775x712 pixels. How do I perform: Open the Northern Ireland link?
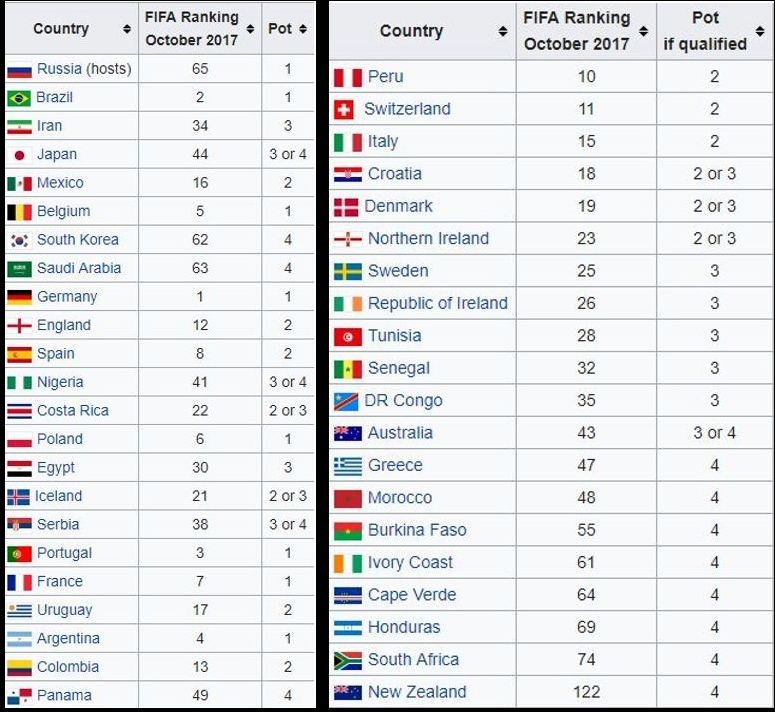coord(428,238)
